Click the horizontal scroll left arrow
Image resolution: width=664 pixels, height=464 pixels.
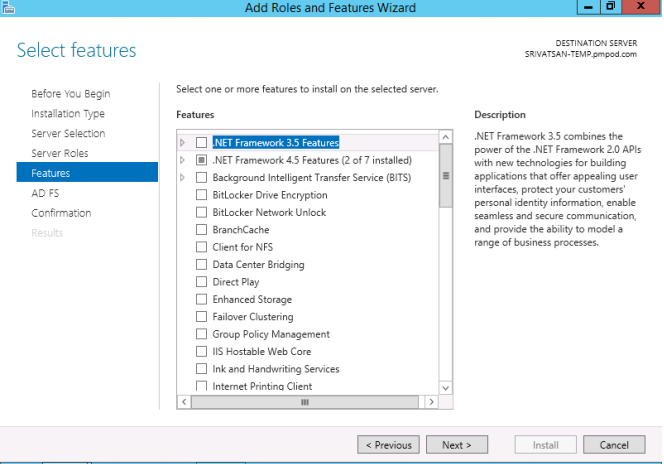coord(184,402)
